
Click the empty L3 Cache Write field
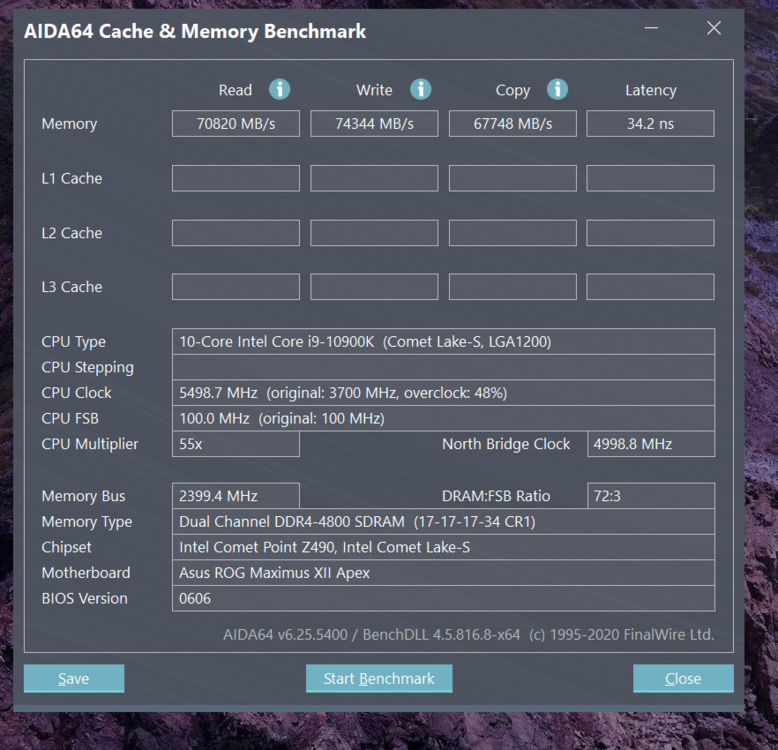tap(374, 287)
